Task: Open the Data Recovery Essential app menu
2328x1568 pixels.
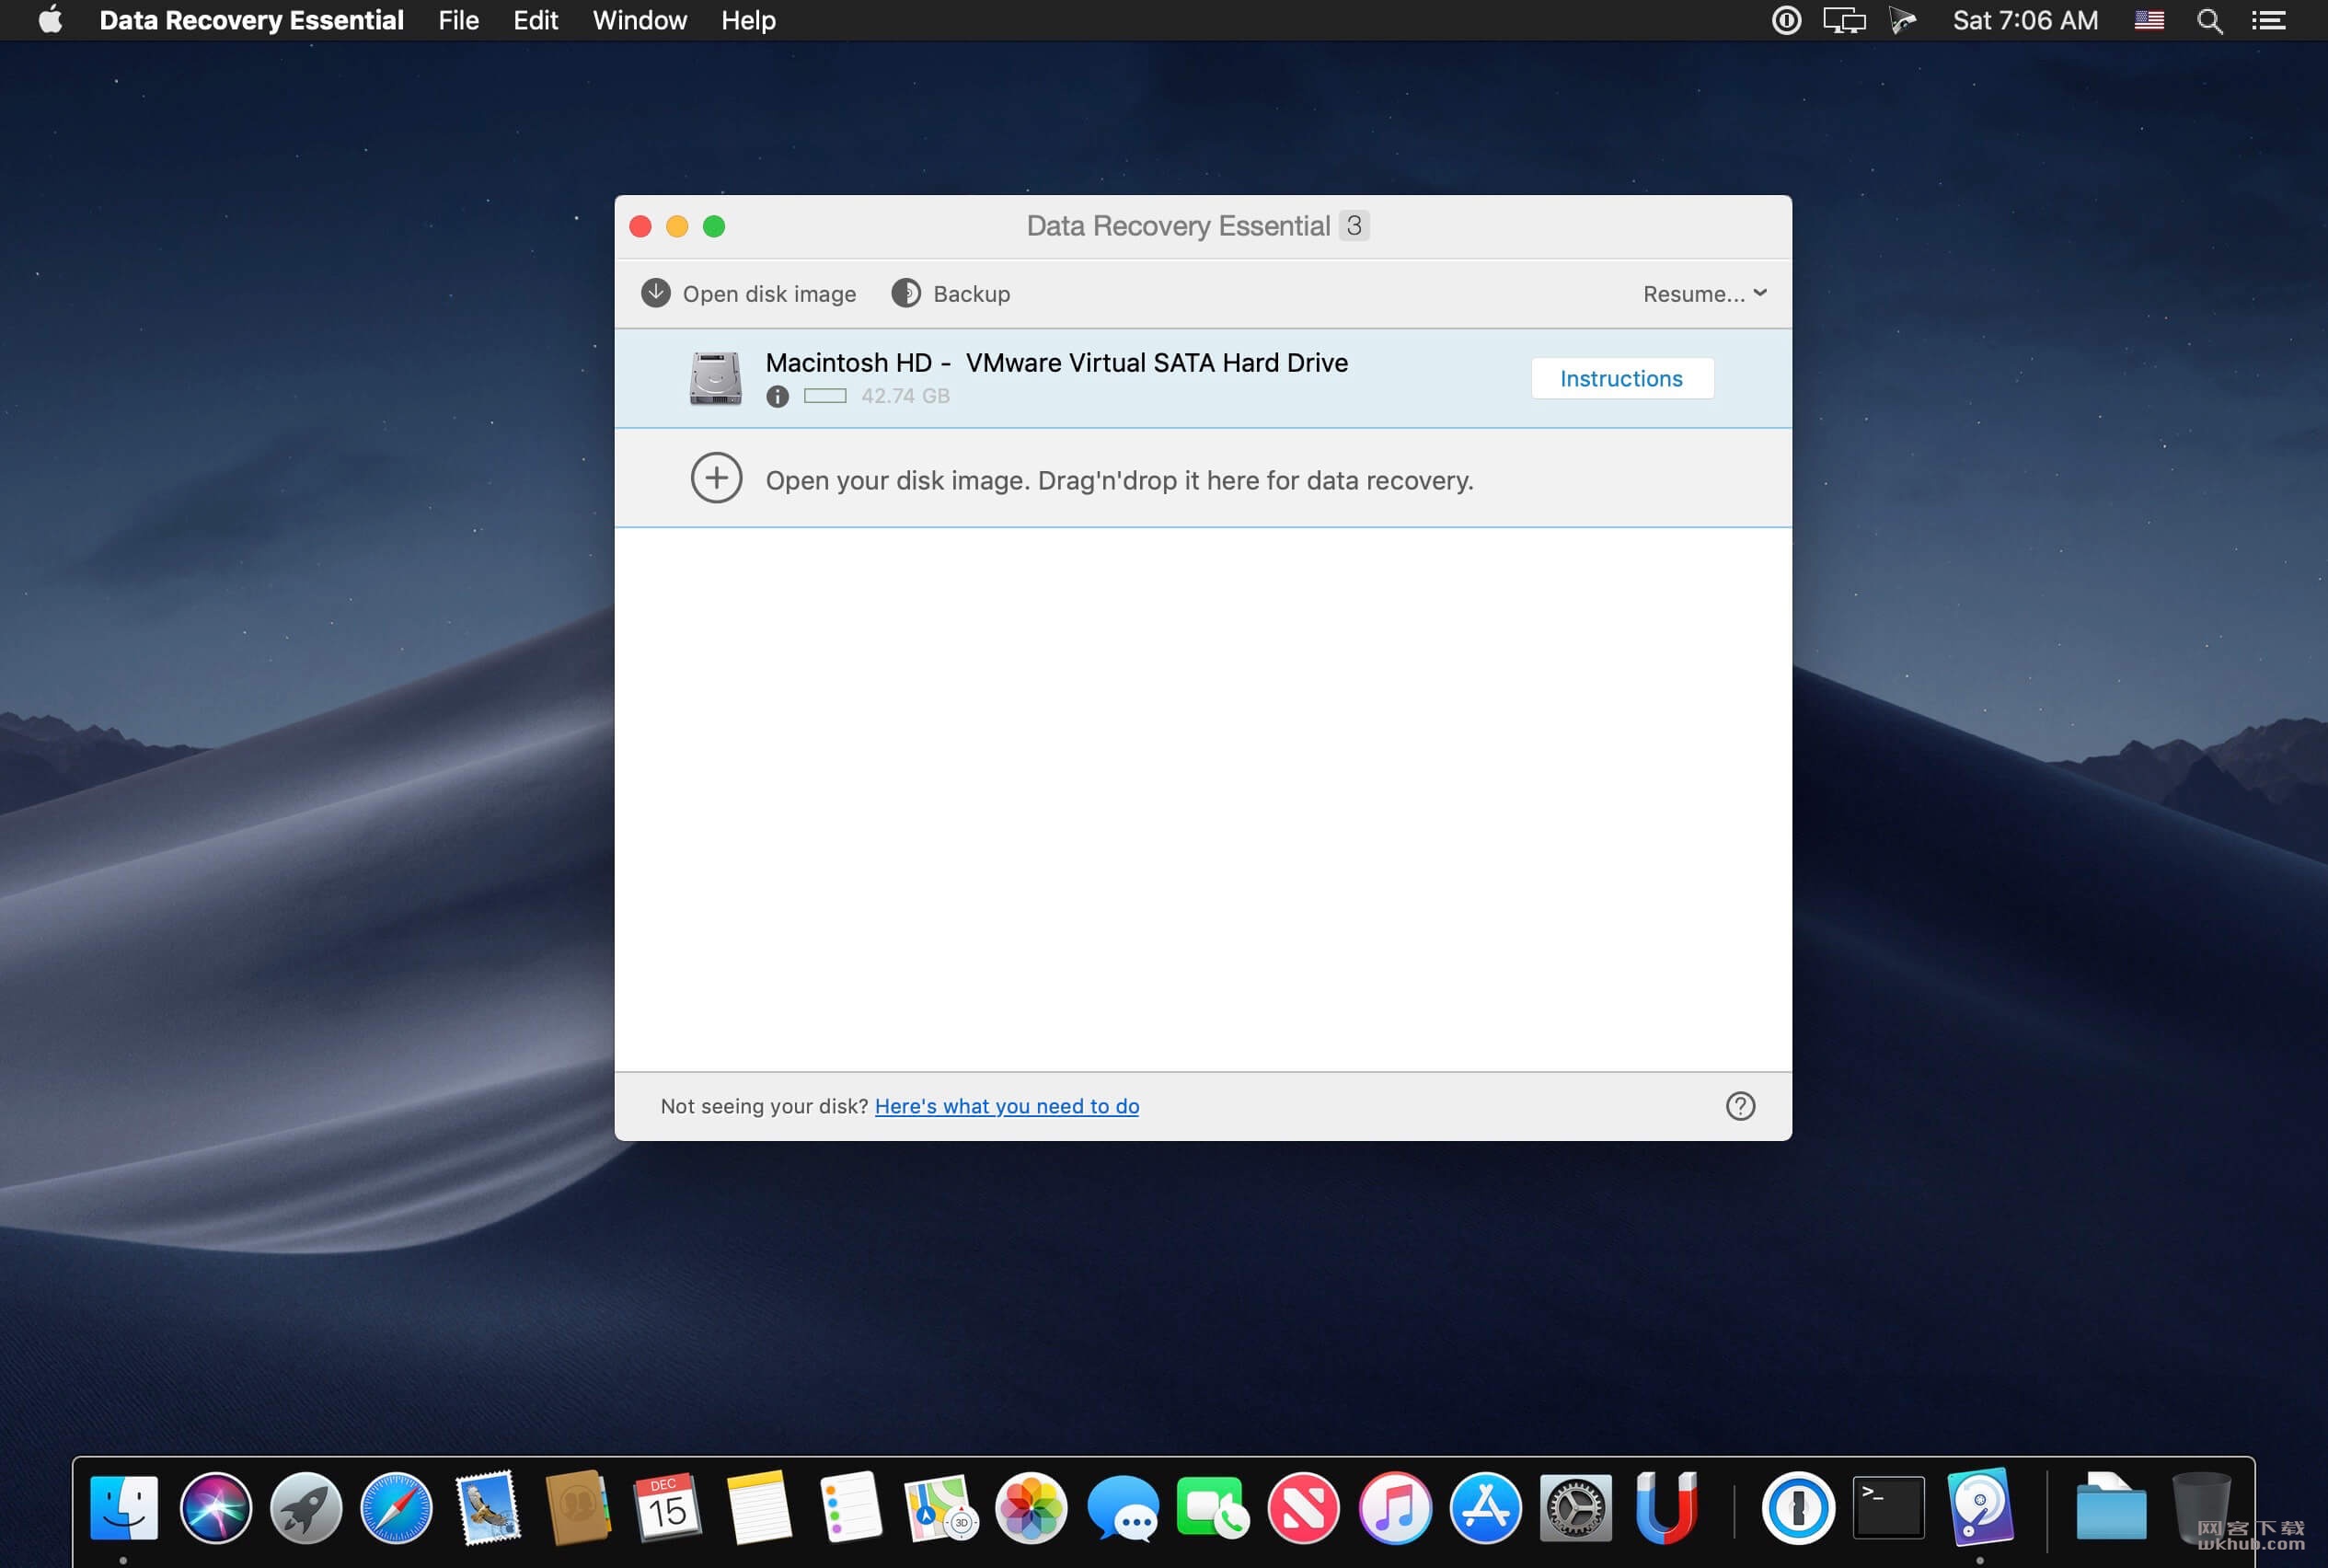Action: click(252, 20)
